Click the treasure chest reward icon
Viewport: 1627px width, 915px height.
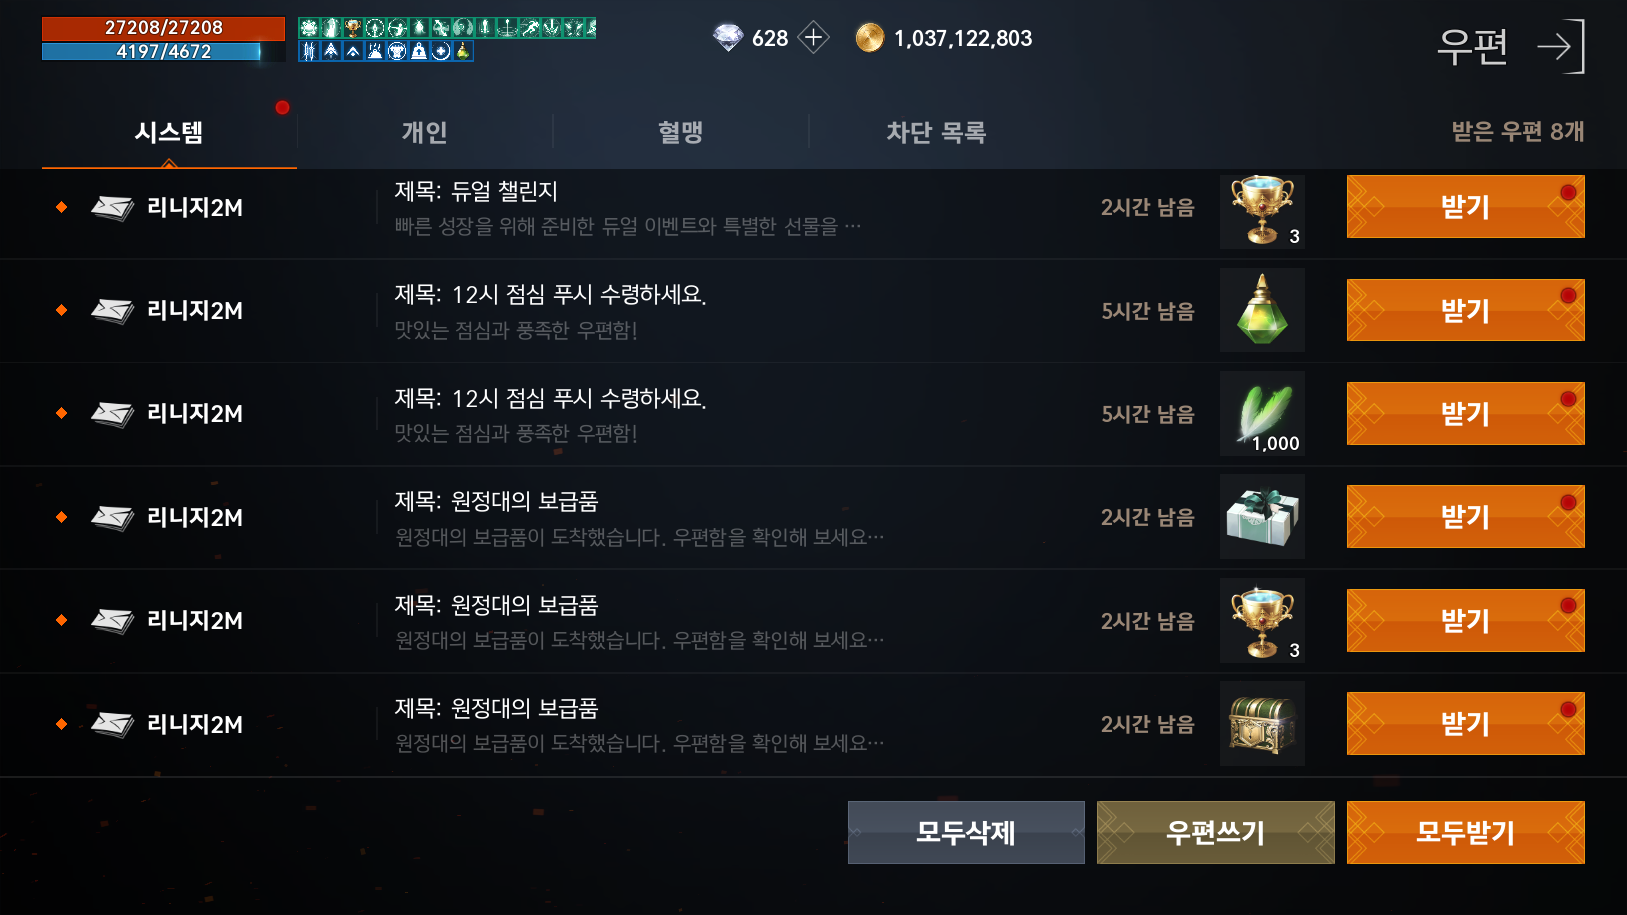coord(1262,723)
